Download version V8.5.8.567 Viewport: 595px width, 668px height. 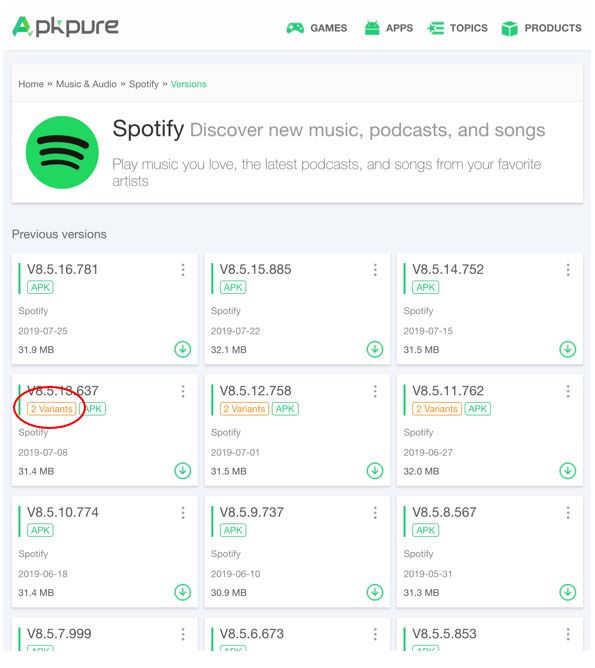click(x=567, y=592)
